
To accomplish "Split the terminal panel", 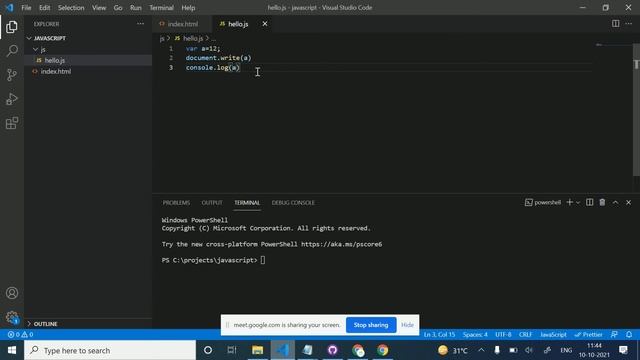I will (x=589, y=202).
